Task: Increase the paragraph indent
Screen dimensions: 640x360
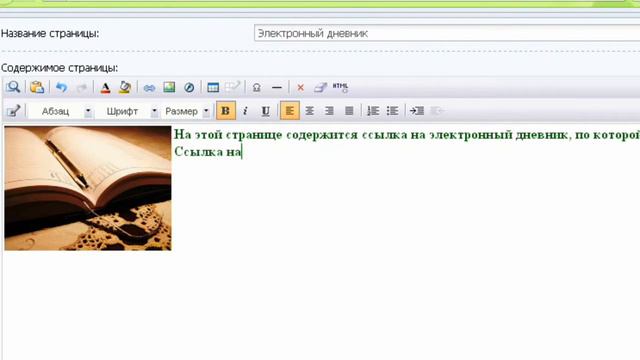Action: tap(417, 111)
